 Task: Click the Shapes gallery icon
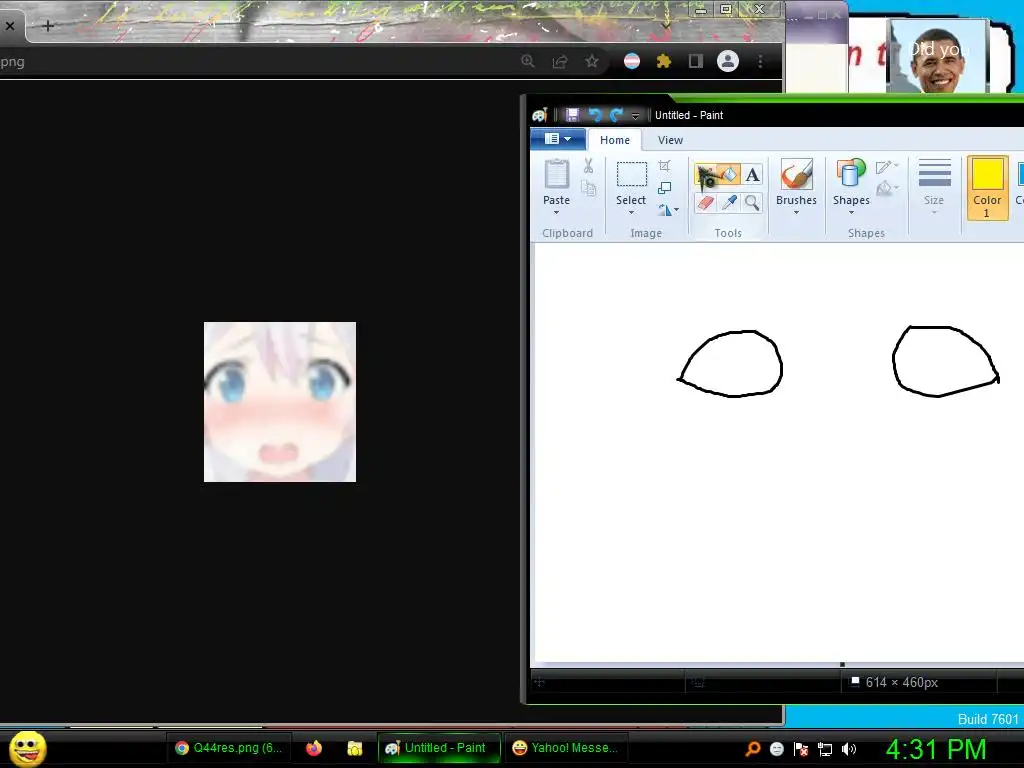click(851, 174)
